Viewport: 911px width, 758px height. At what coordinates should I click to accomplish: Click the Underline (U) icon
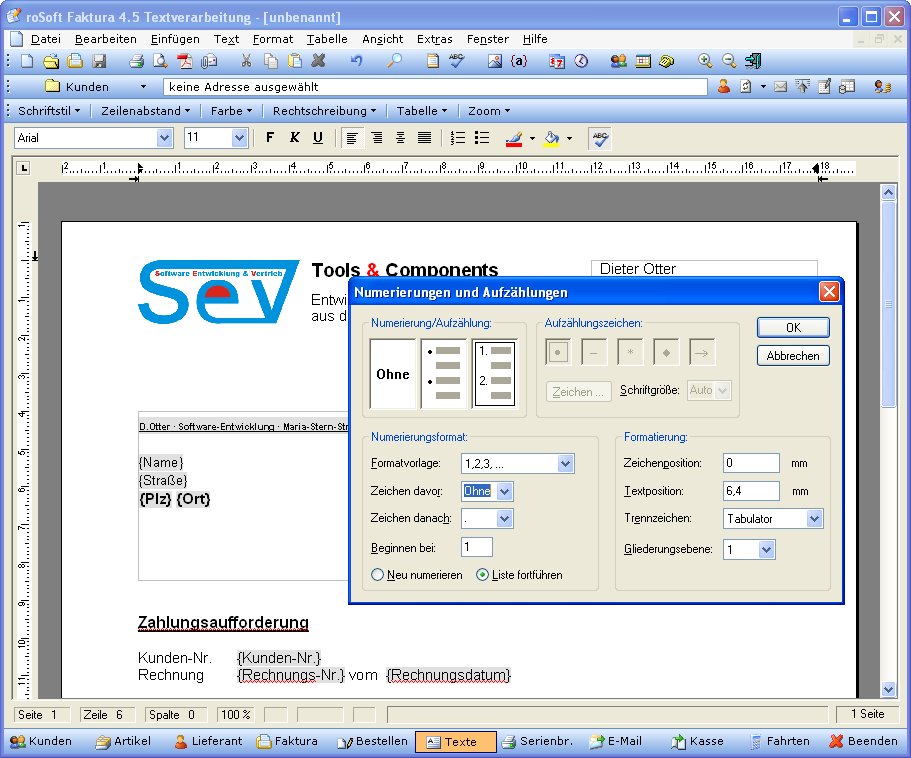coord(318,138)
